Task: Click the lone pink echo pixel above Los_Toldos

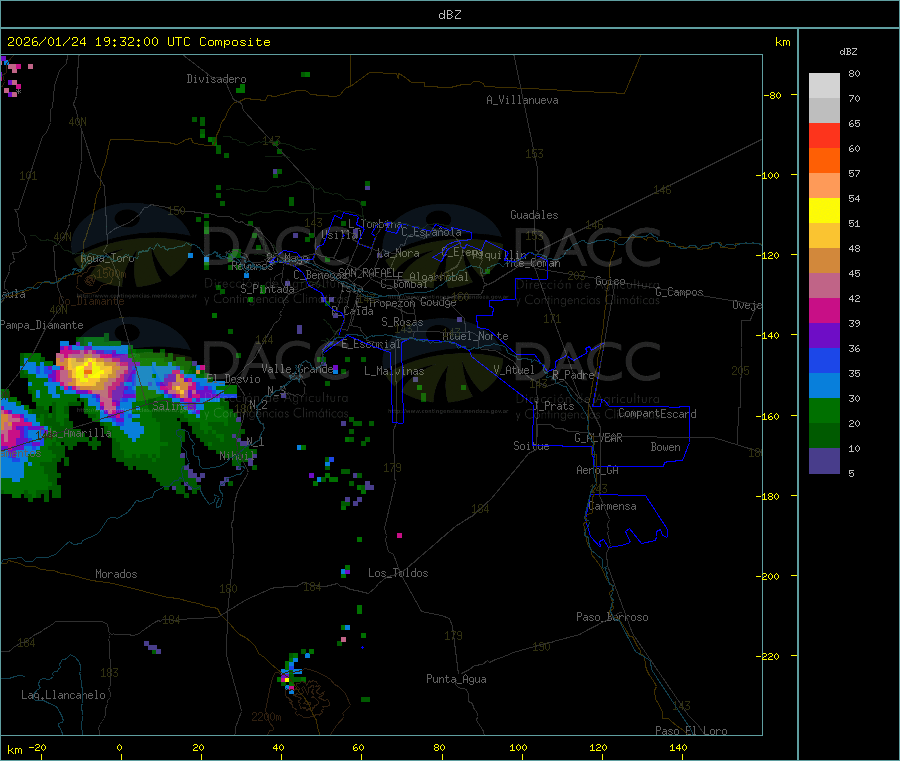Action: [399, 535]
